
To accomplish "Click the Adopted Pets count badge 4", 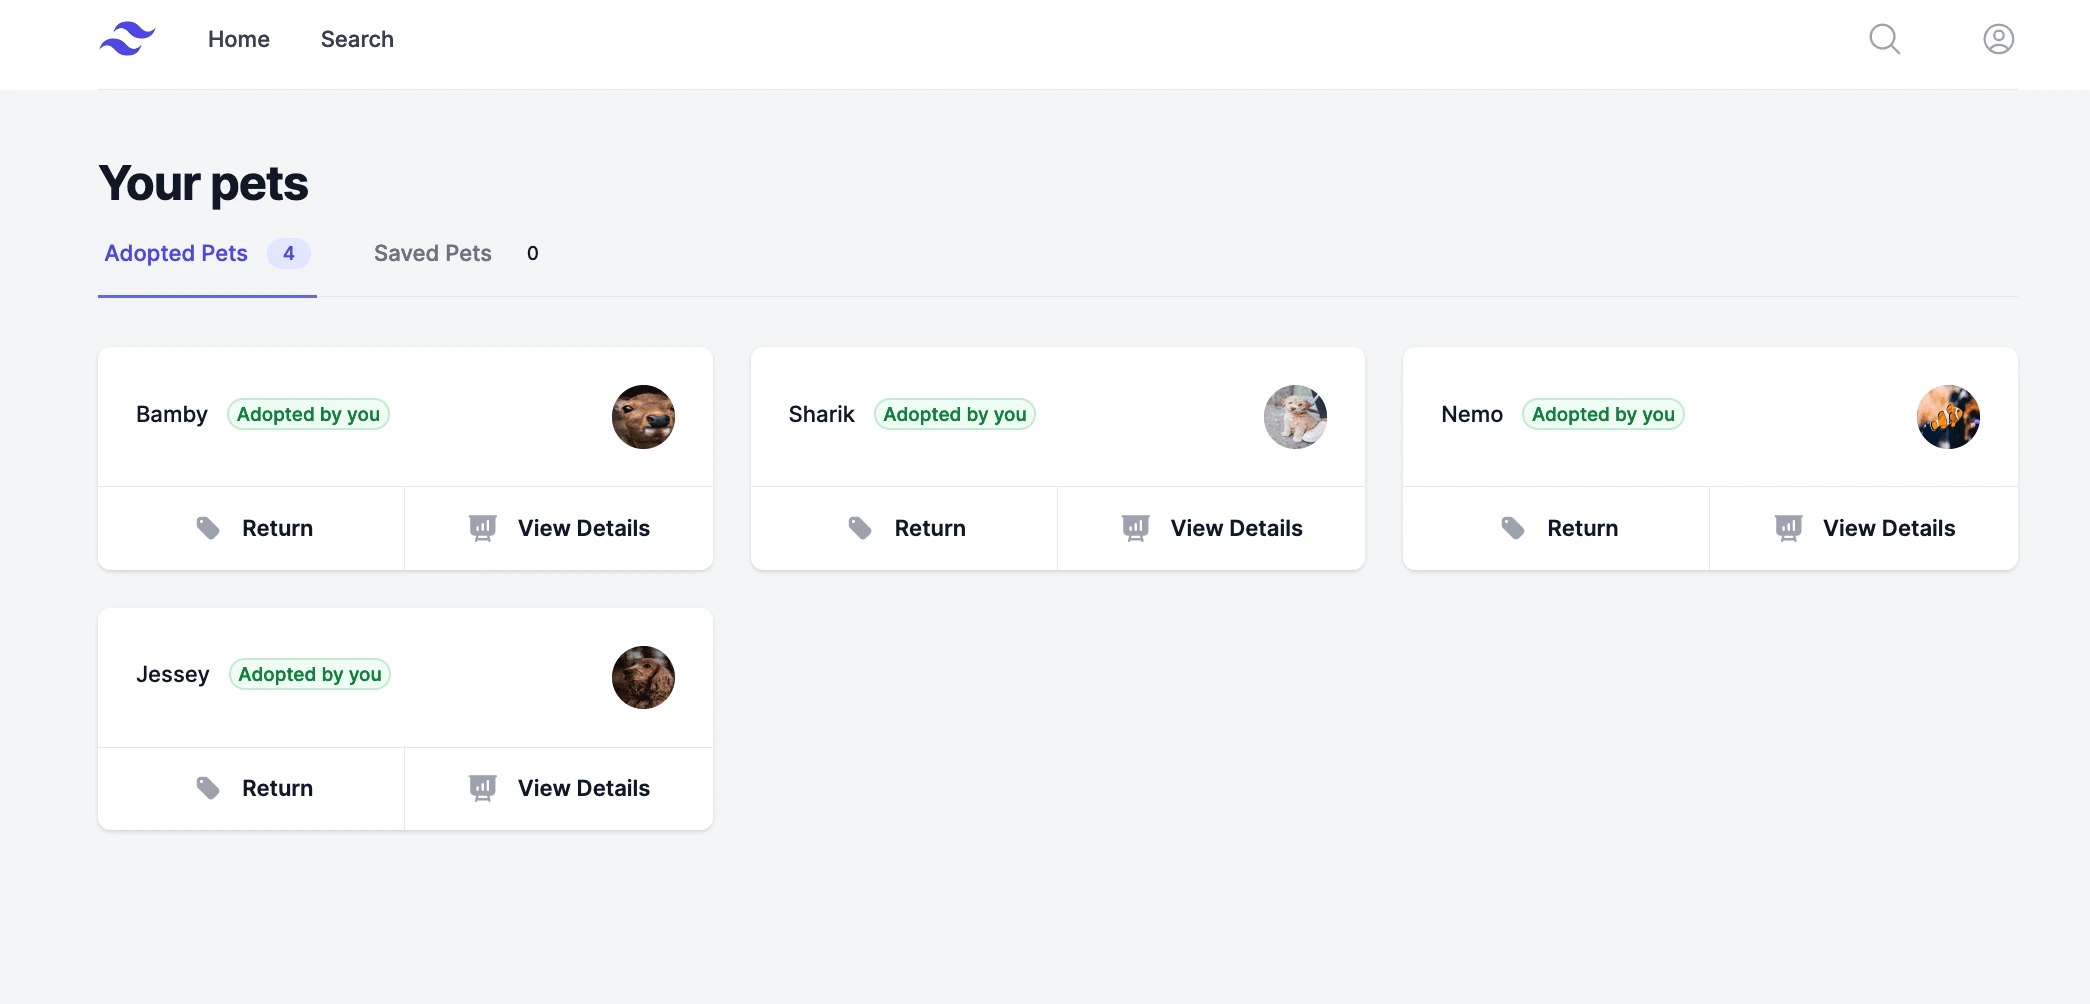I will tap(289, 254).
